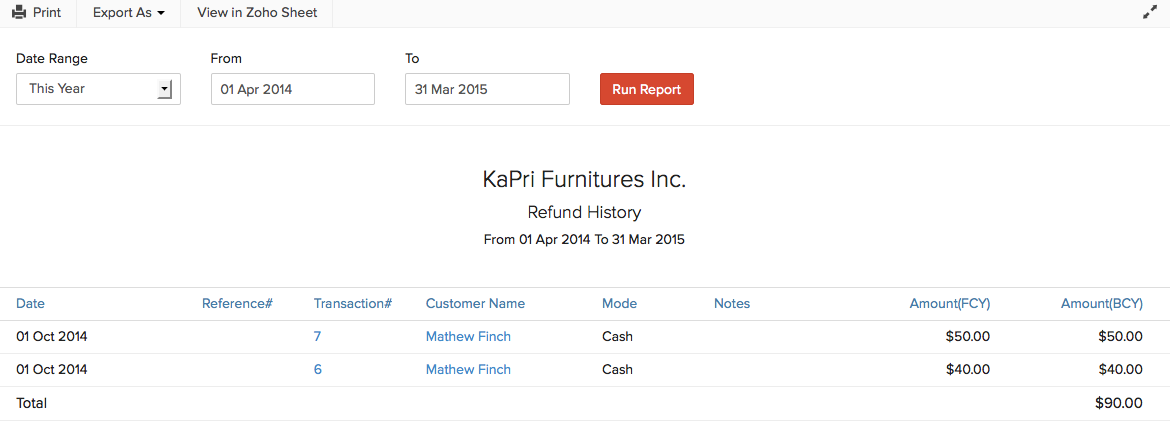Open transaction number 7

click(317, 336)
